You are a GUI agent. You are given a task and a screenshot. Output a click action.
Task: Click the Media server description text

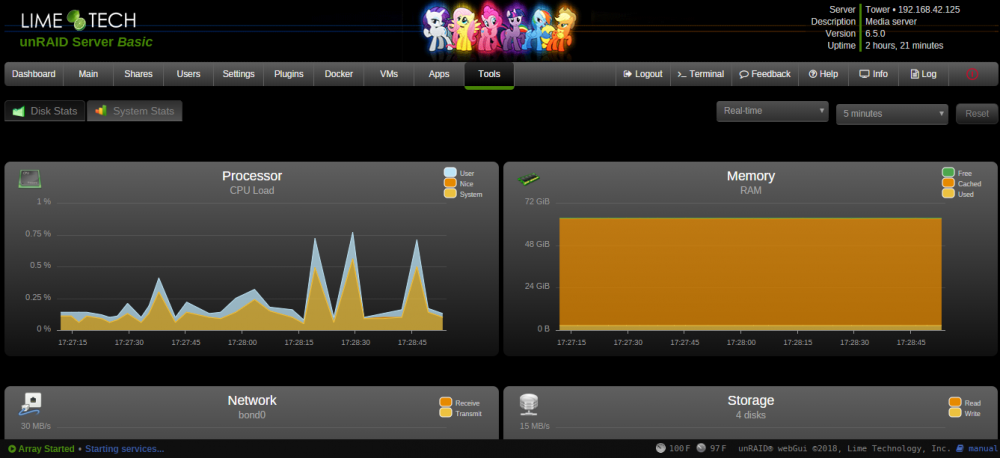point(891,22)
